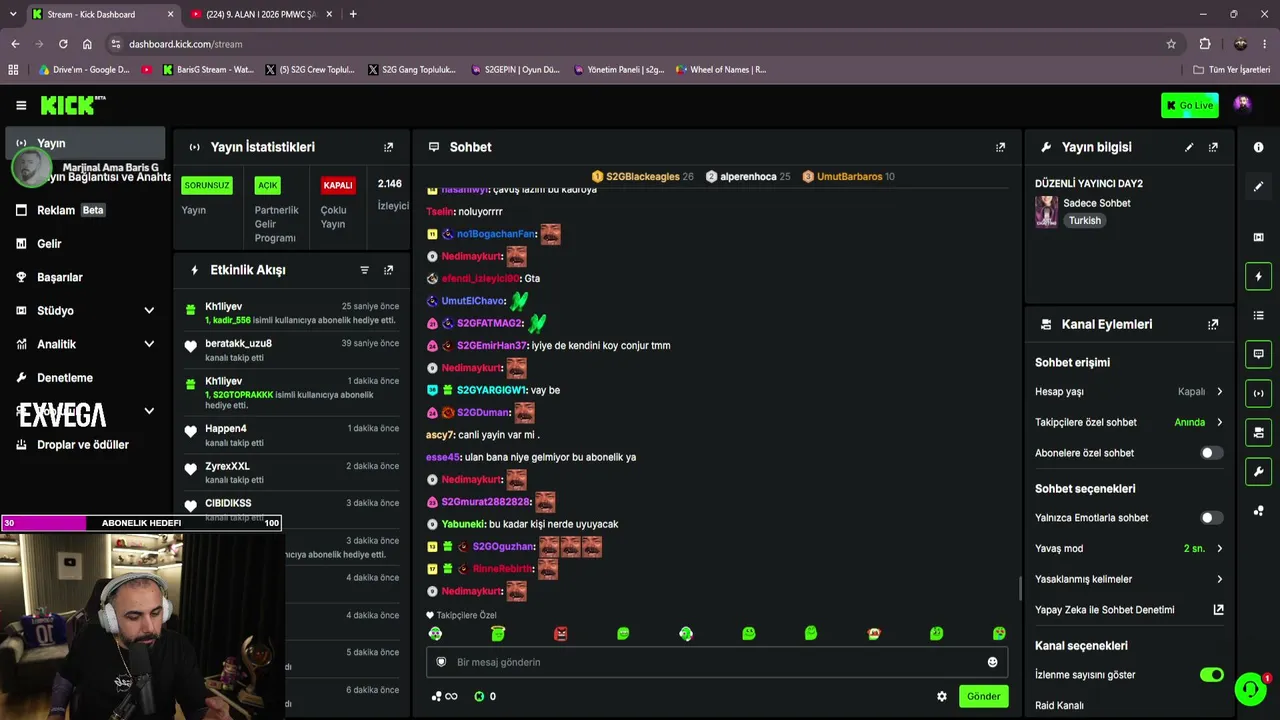Open Reklam Beta in the sidebar

tap(85, 210)
